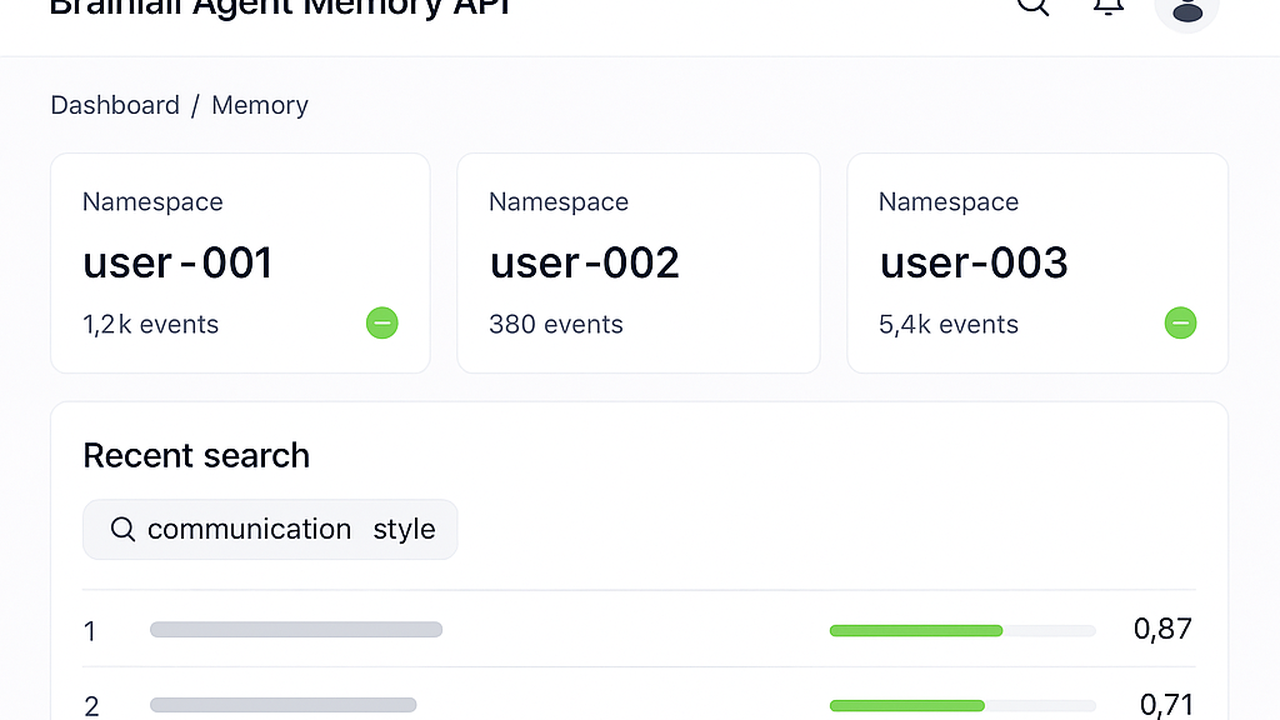Screen dimensions: 1280x720
Task: Click the 380 events count
Action: point(556,324)
